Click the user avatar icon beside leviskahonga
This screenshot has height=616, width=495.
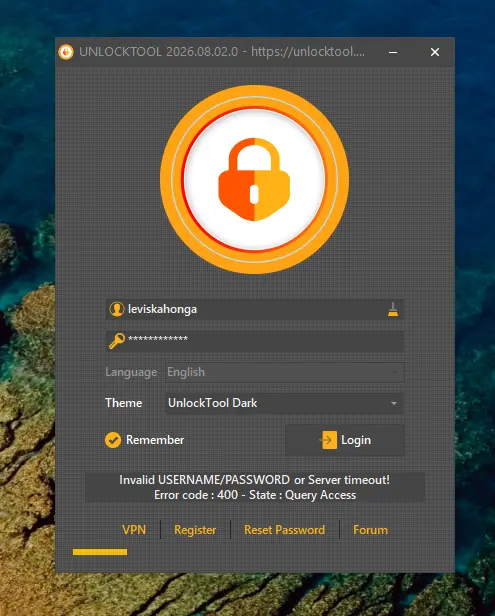click(x=117, y=309)
